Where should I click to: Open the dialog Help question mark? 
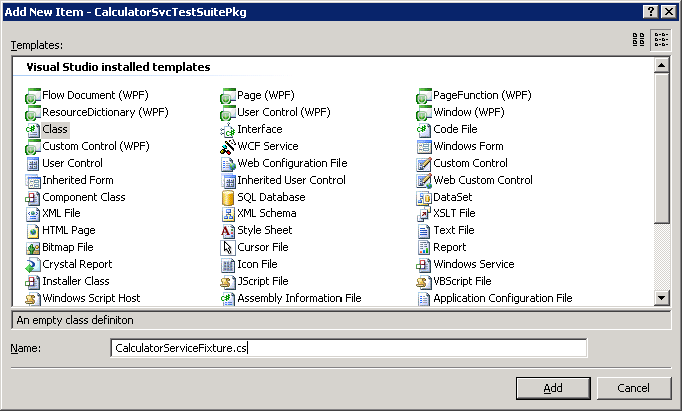click(x=650, y=12)
